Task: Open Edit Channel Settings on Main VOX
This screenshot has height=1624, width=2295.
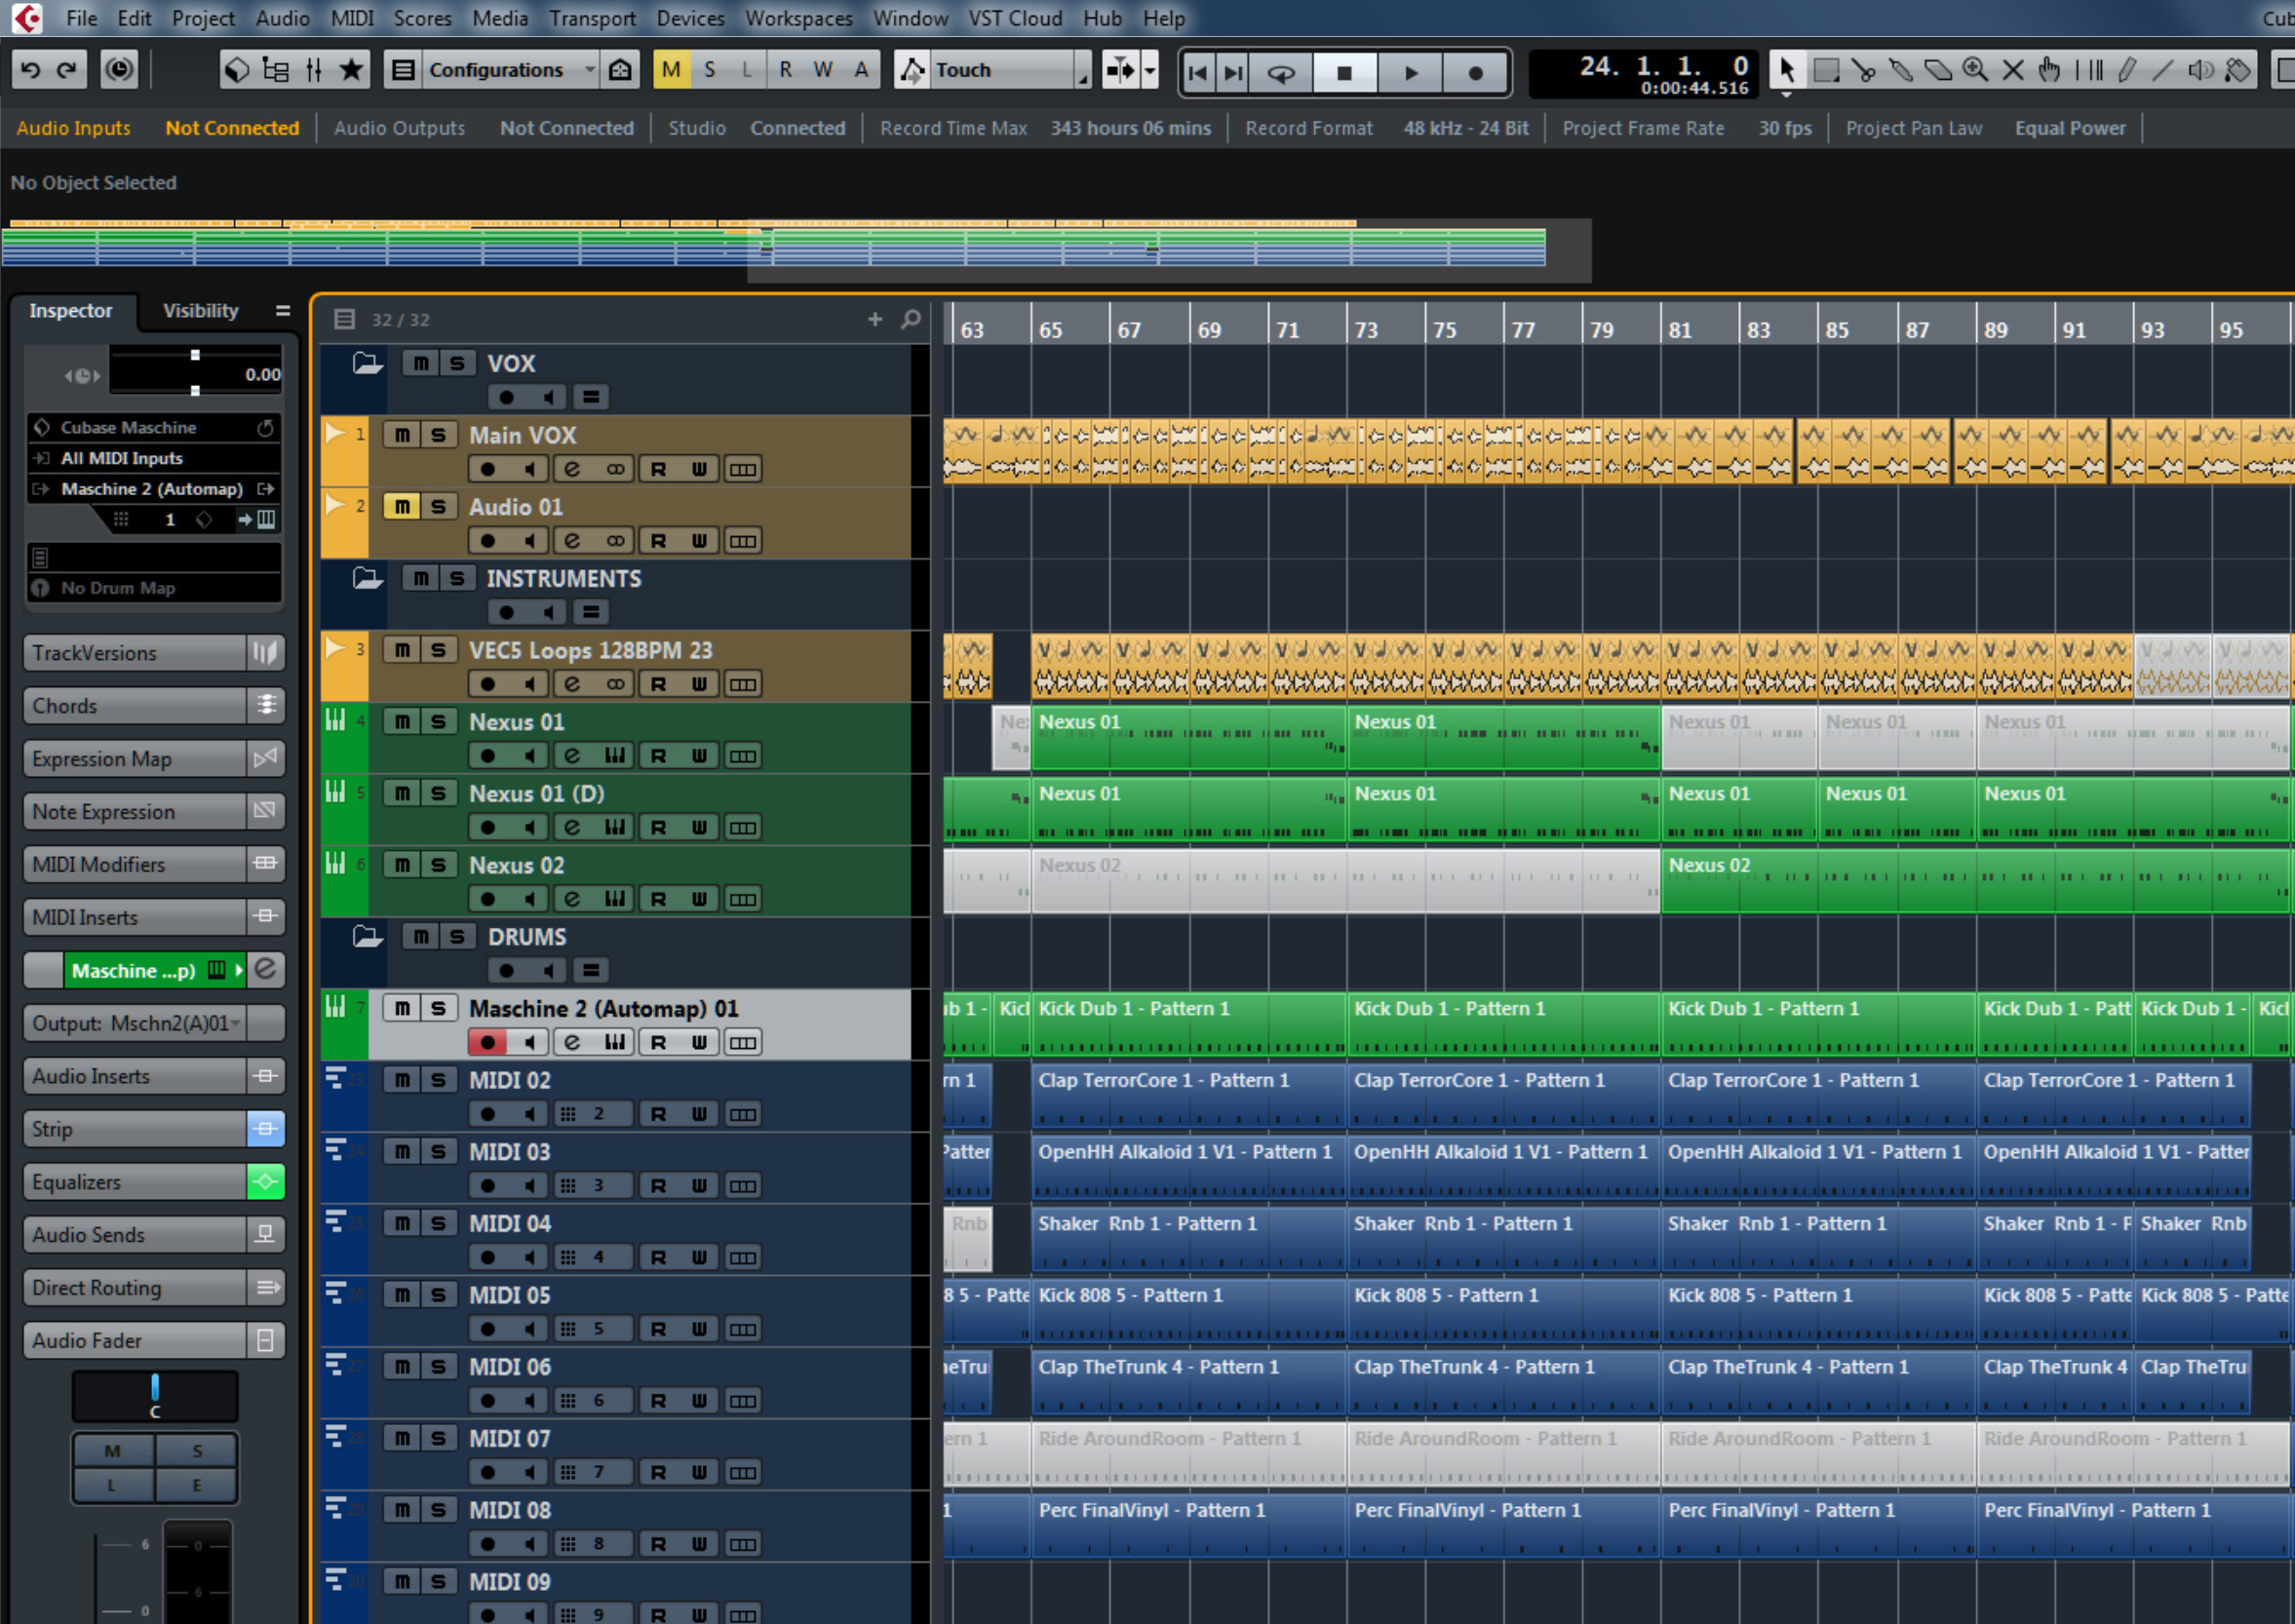Action: click(571, 469)
